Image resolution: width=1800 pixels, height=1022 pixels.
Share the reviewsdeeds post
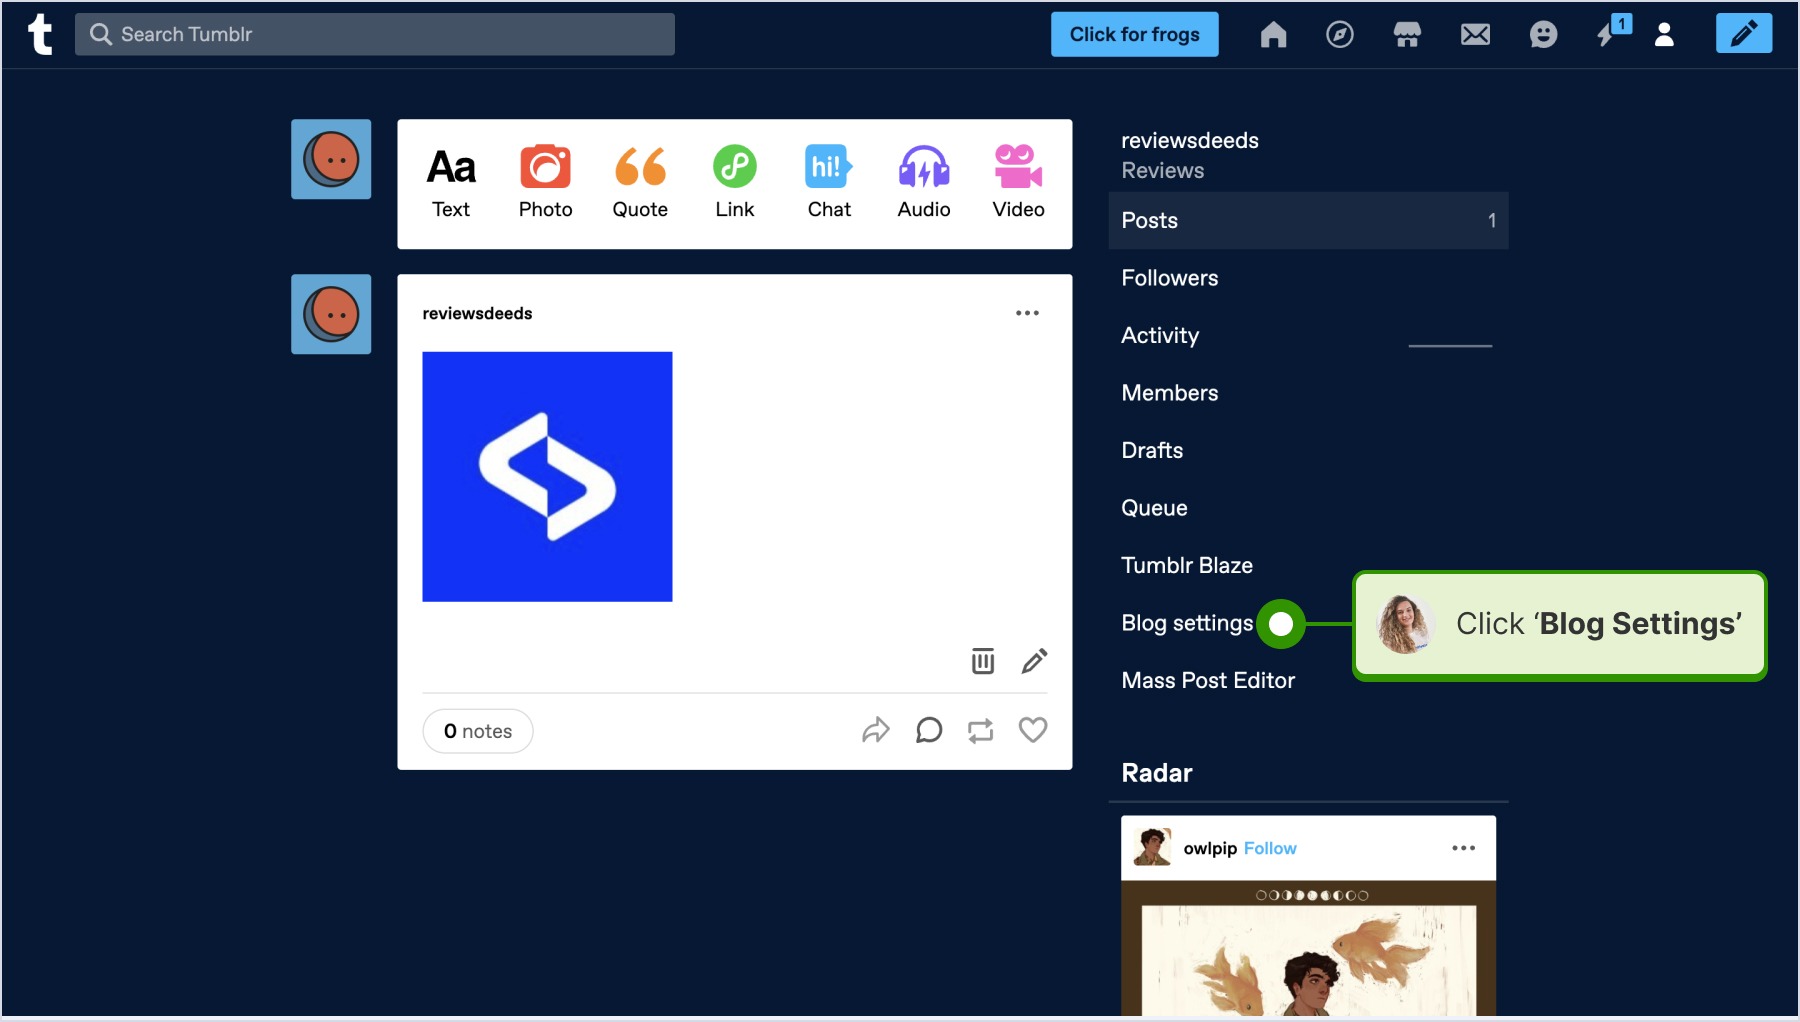(876, 731)
